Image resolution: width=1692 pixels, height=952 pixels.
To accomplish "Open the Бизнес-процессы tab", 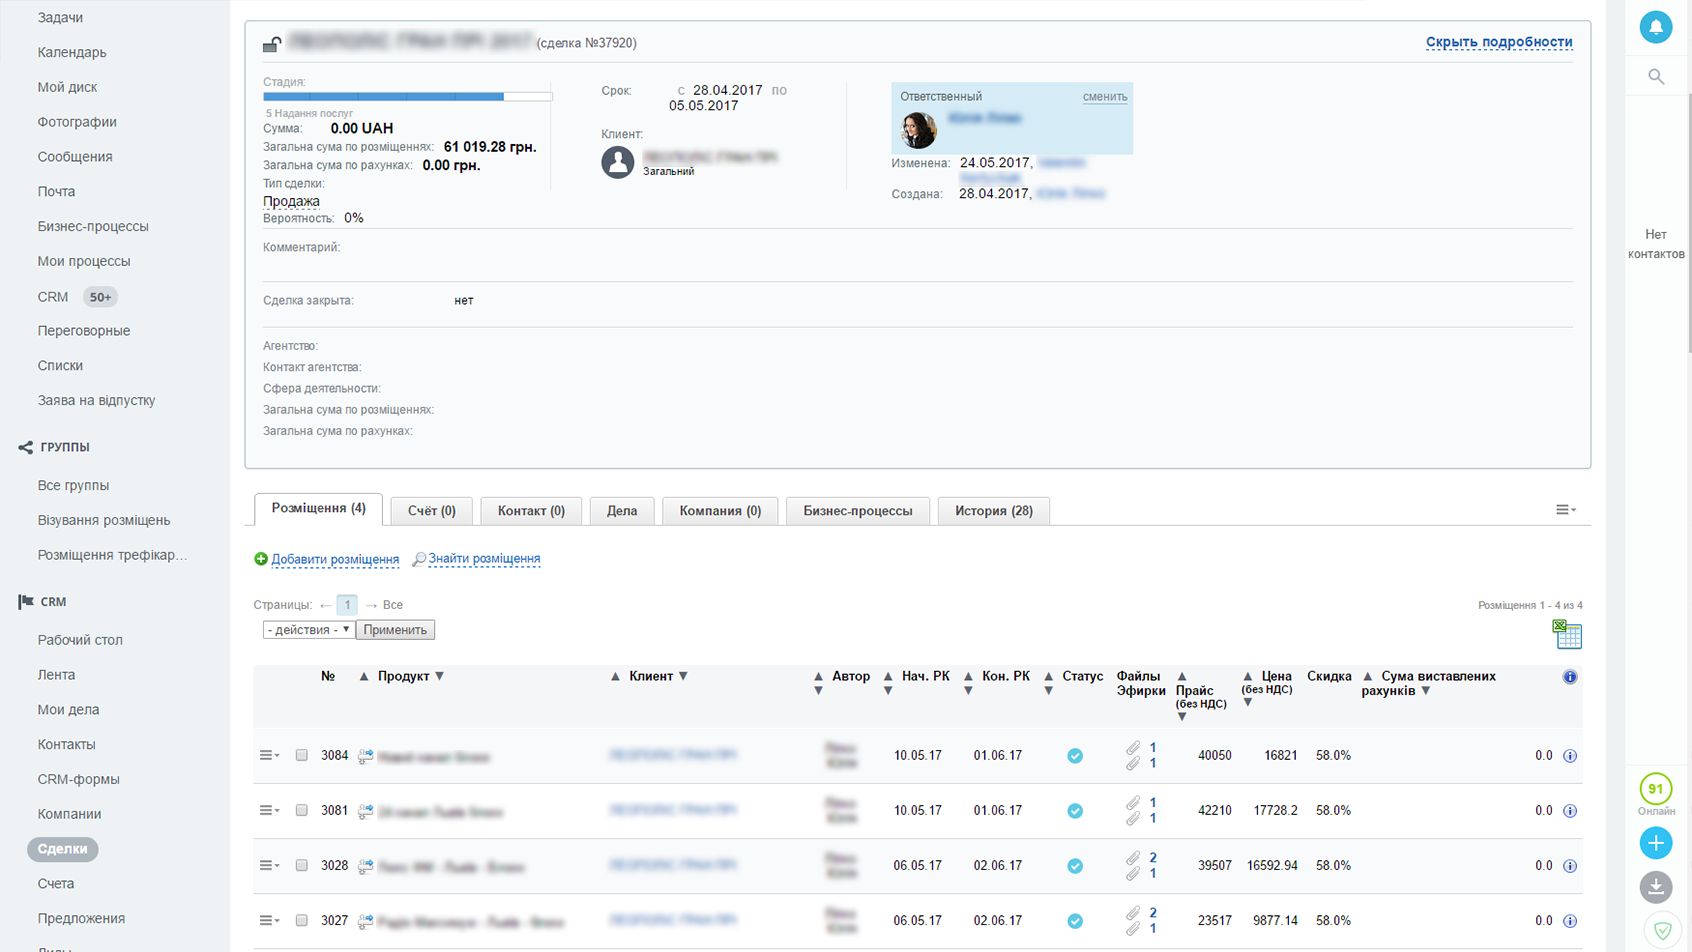I will 858,511.
